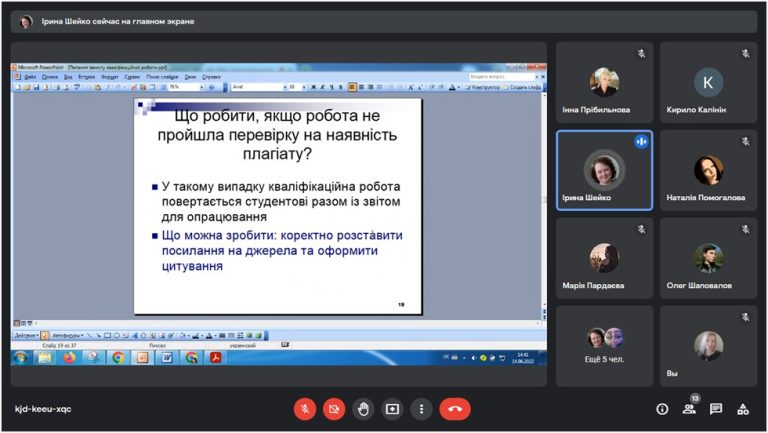The image size is (768, 433).
Task: Click New presentation toolbar icon
Action: [x=18, y=87]
